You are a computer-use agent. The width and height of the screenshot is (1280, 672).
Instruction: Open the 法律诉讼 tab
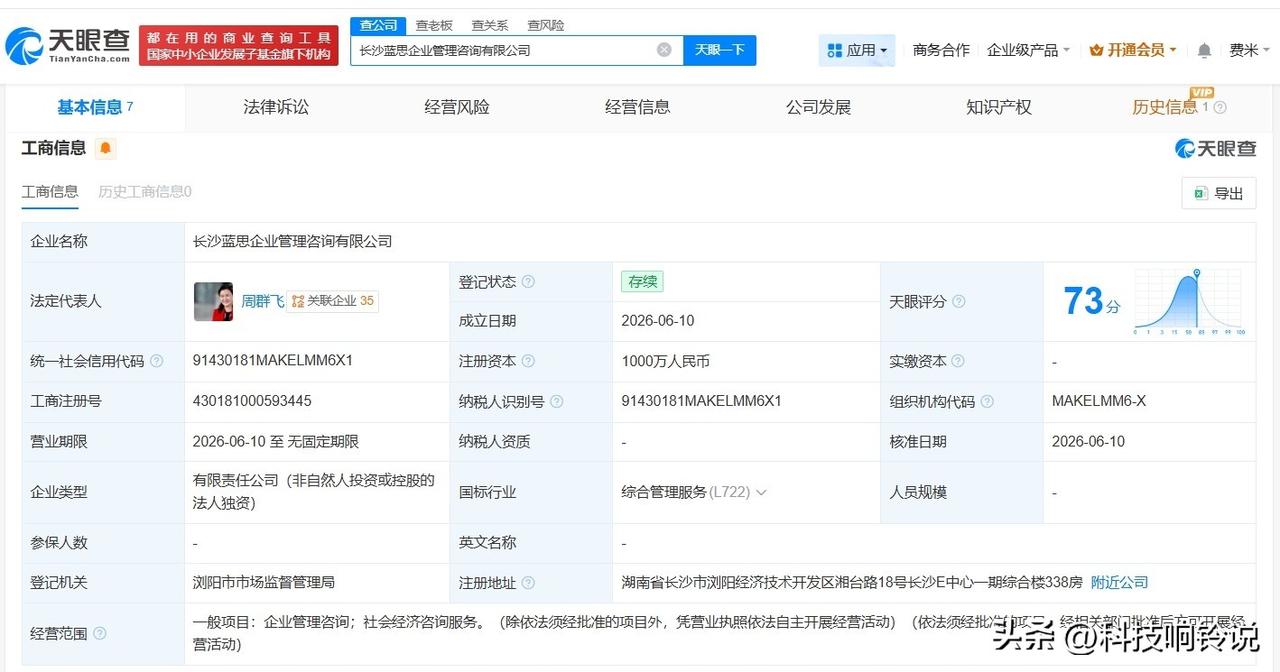tap(276, 107)
